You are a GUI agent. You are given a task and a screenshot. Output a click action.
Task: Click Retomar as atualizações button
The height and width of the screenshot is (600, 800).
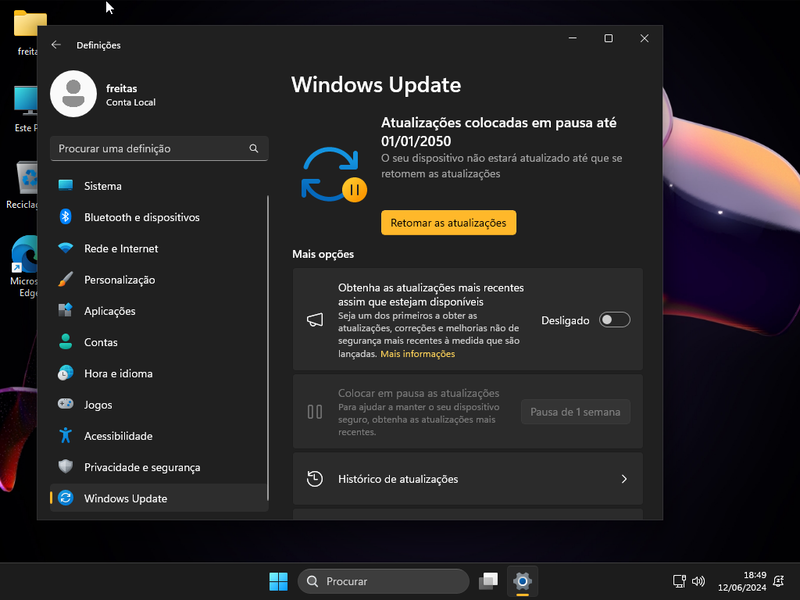point(448,223)
